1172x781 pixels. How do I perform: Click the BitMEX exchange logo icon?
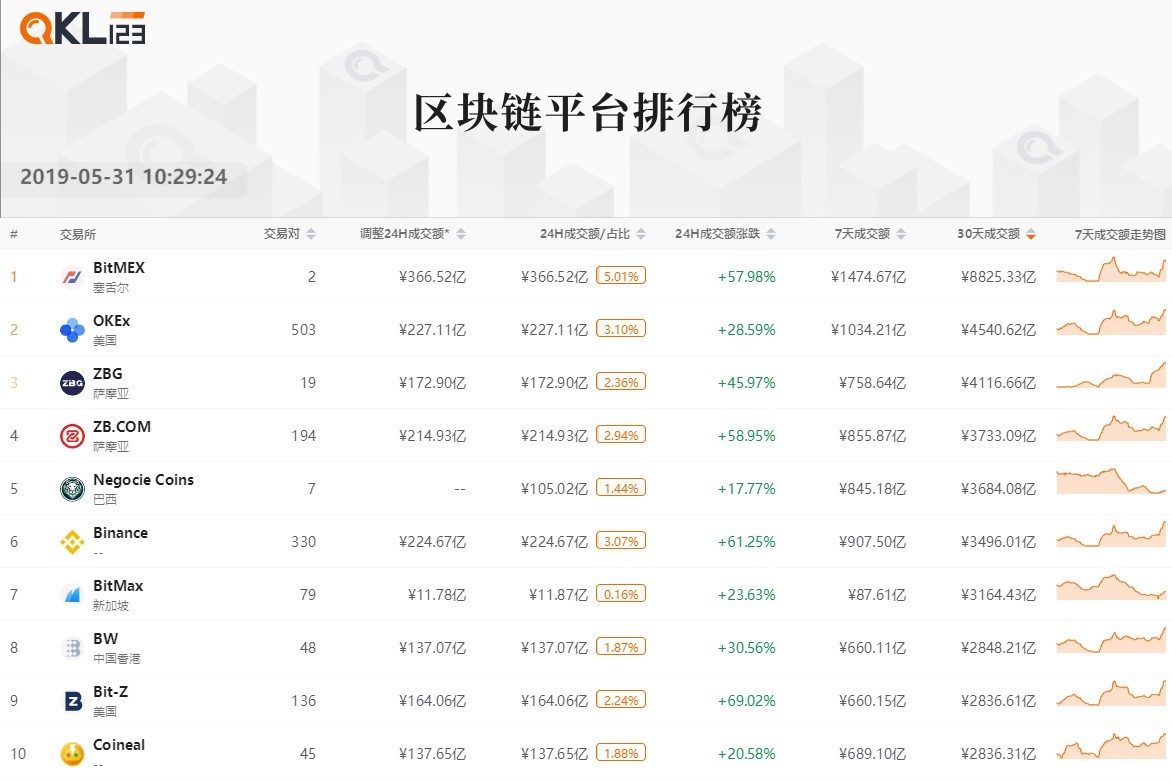[x=72, y=277]
